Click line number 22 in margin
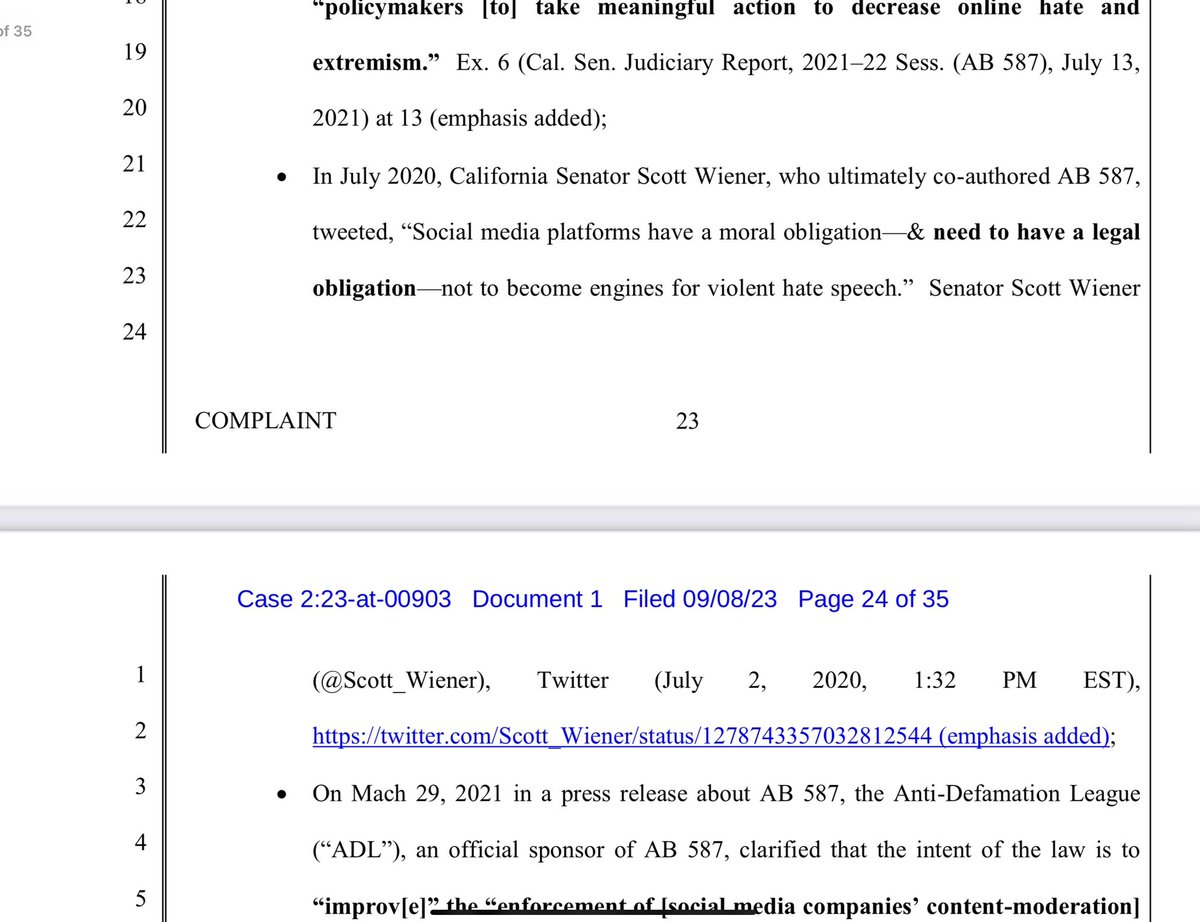Screen dimensions: 1200x922 (135, 219)
